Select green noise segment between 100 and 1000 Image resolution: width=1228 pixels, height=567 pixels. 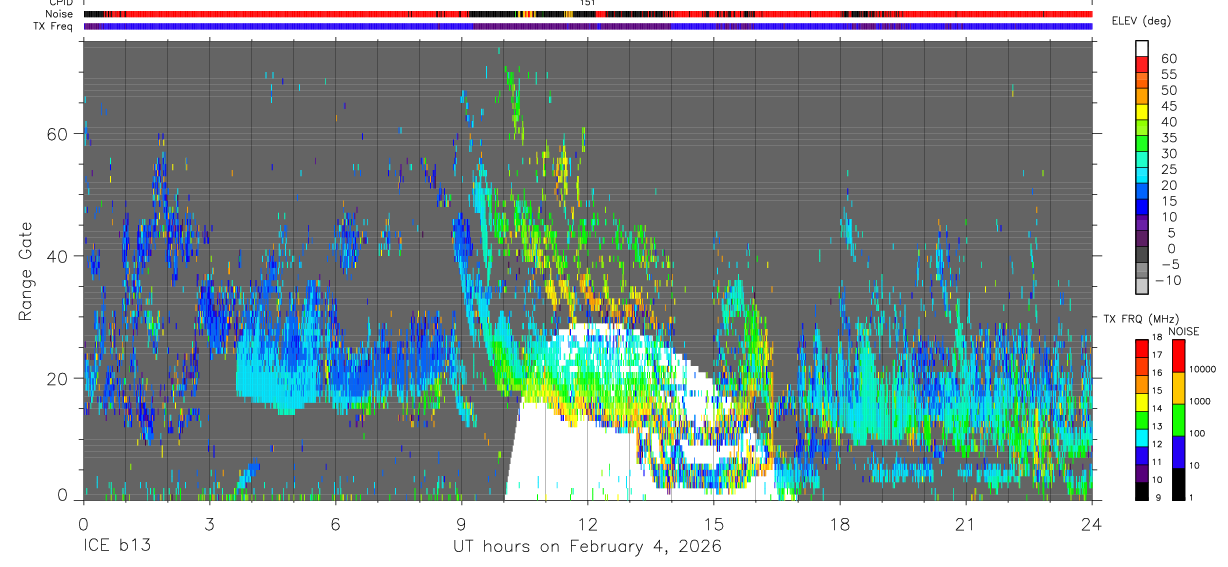tap(1179, 419)
